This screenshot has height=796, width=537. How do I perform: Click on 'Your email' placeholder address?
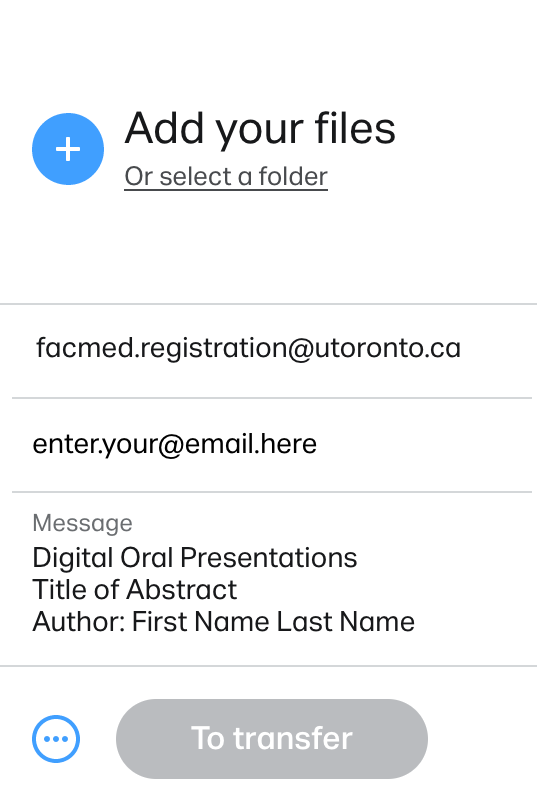(175, 445)
